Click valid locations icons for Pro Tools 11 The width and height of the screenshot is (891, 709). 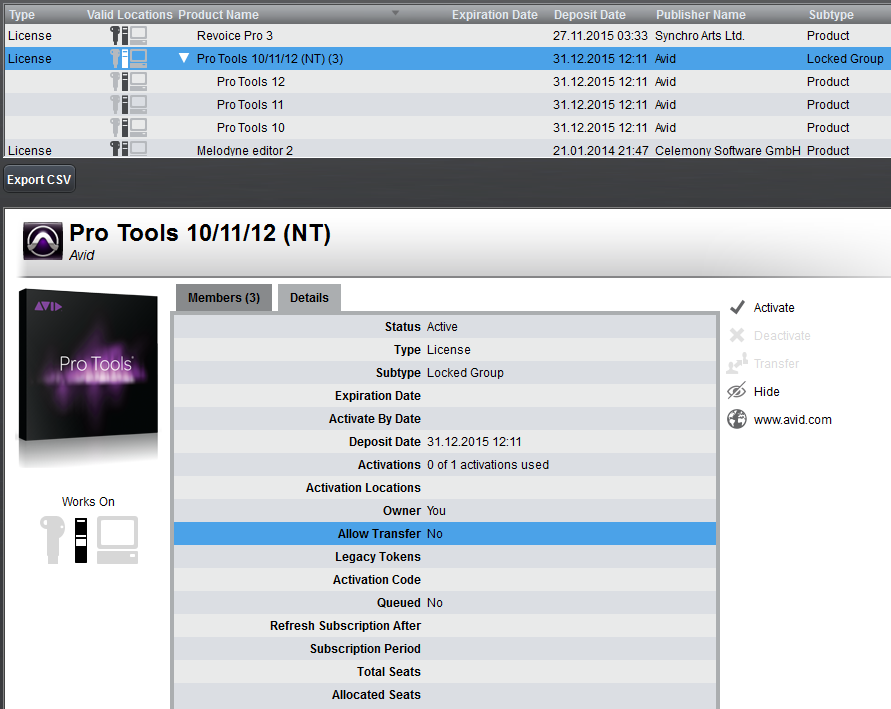pyautogui.click(x=128, y=105)
